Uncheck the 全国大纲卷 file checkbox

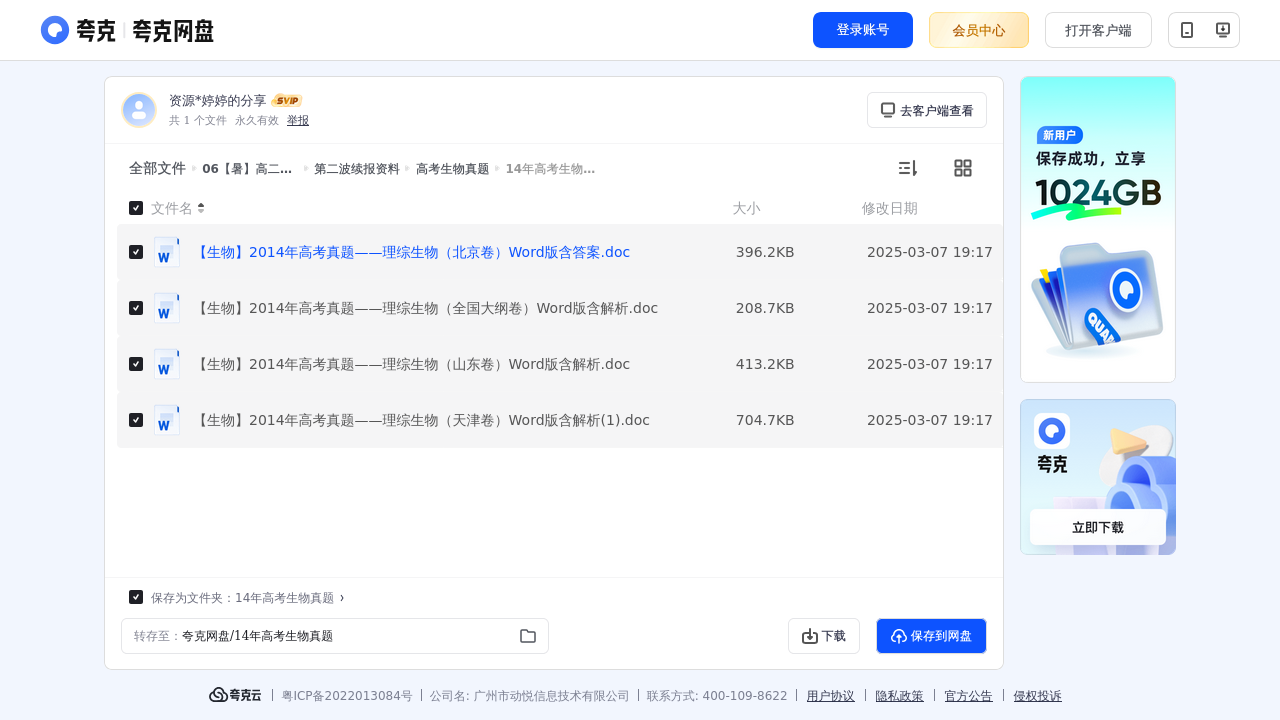[136, 308]
